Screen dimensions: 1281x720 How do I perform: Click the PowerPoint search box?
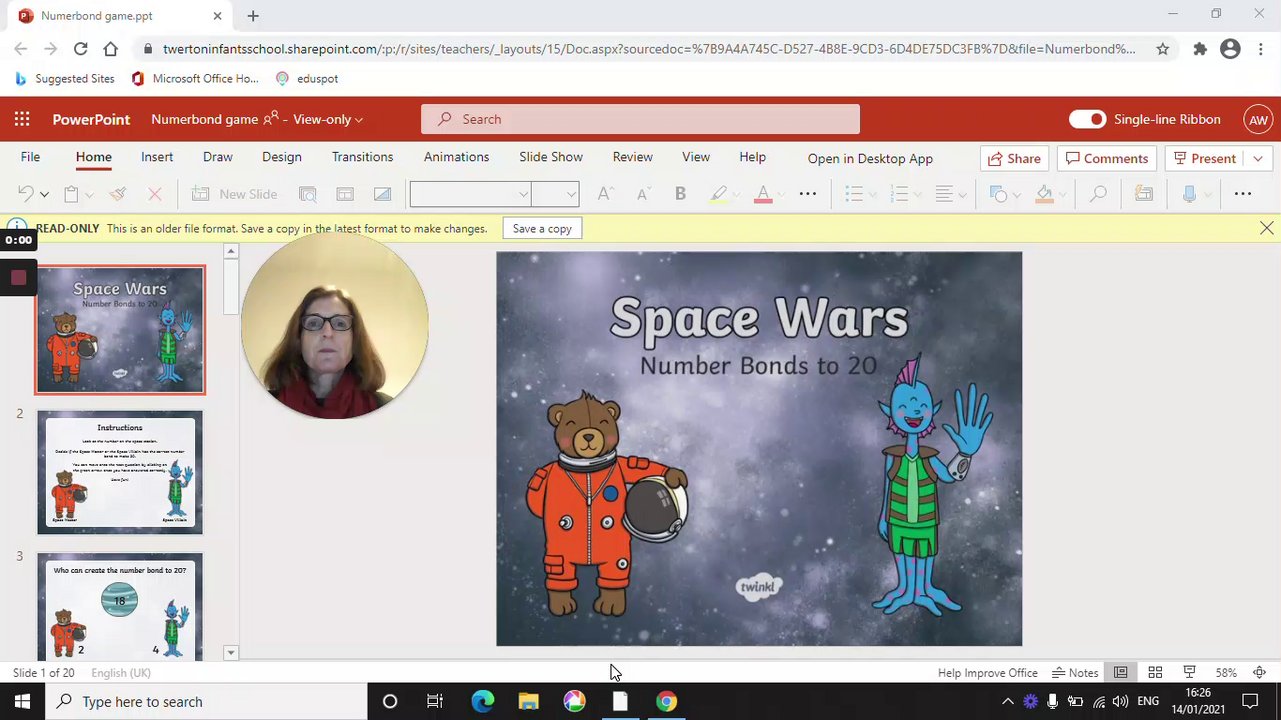(640, 119)
